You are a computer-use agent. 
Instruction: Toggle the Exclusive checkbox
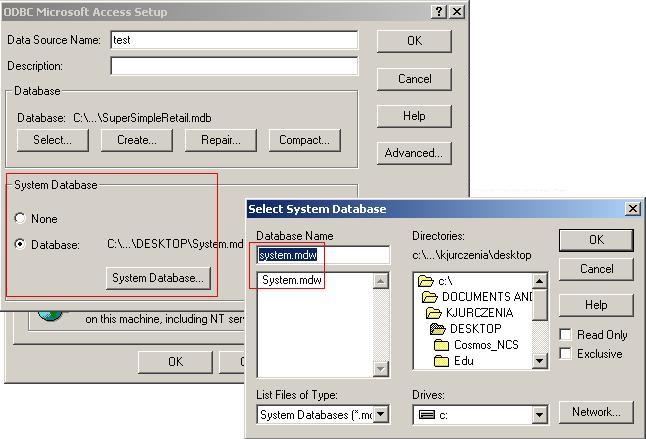pos(566,354)
